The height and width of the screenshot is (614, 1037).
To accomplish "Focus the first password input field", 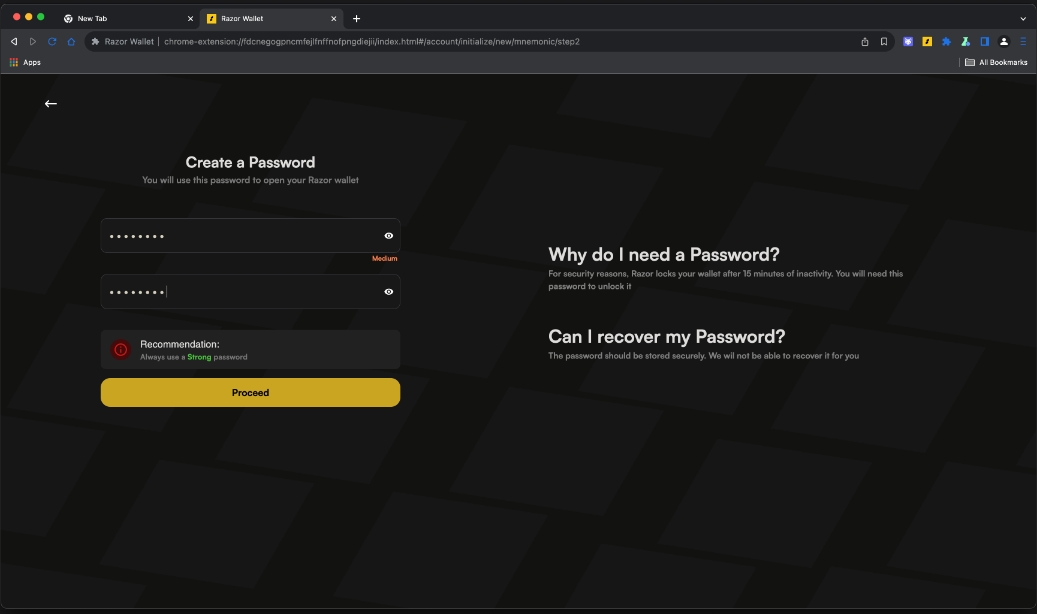I will point(250,236).
